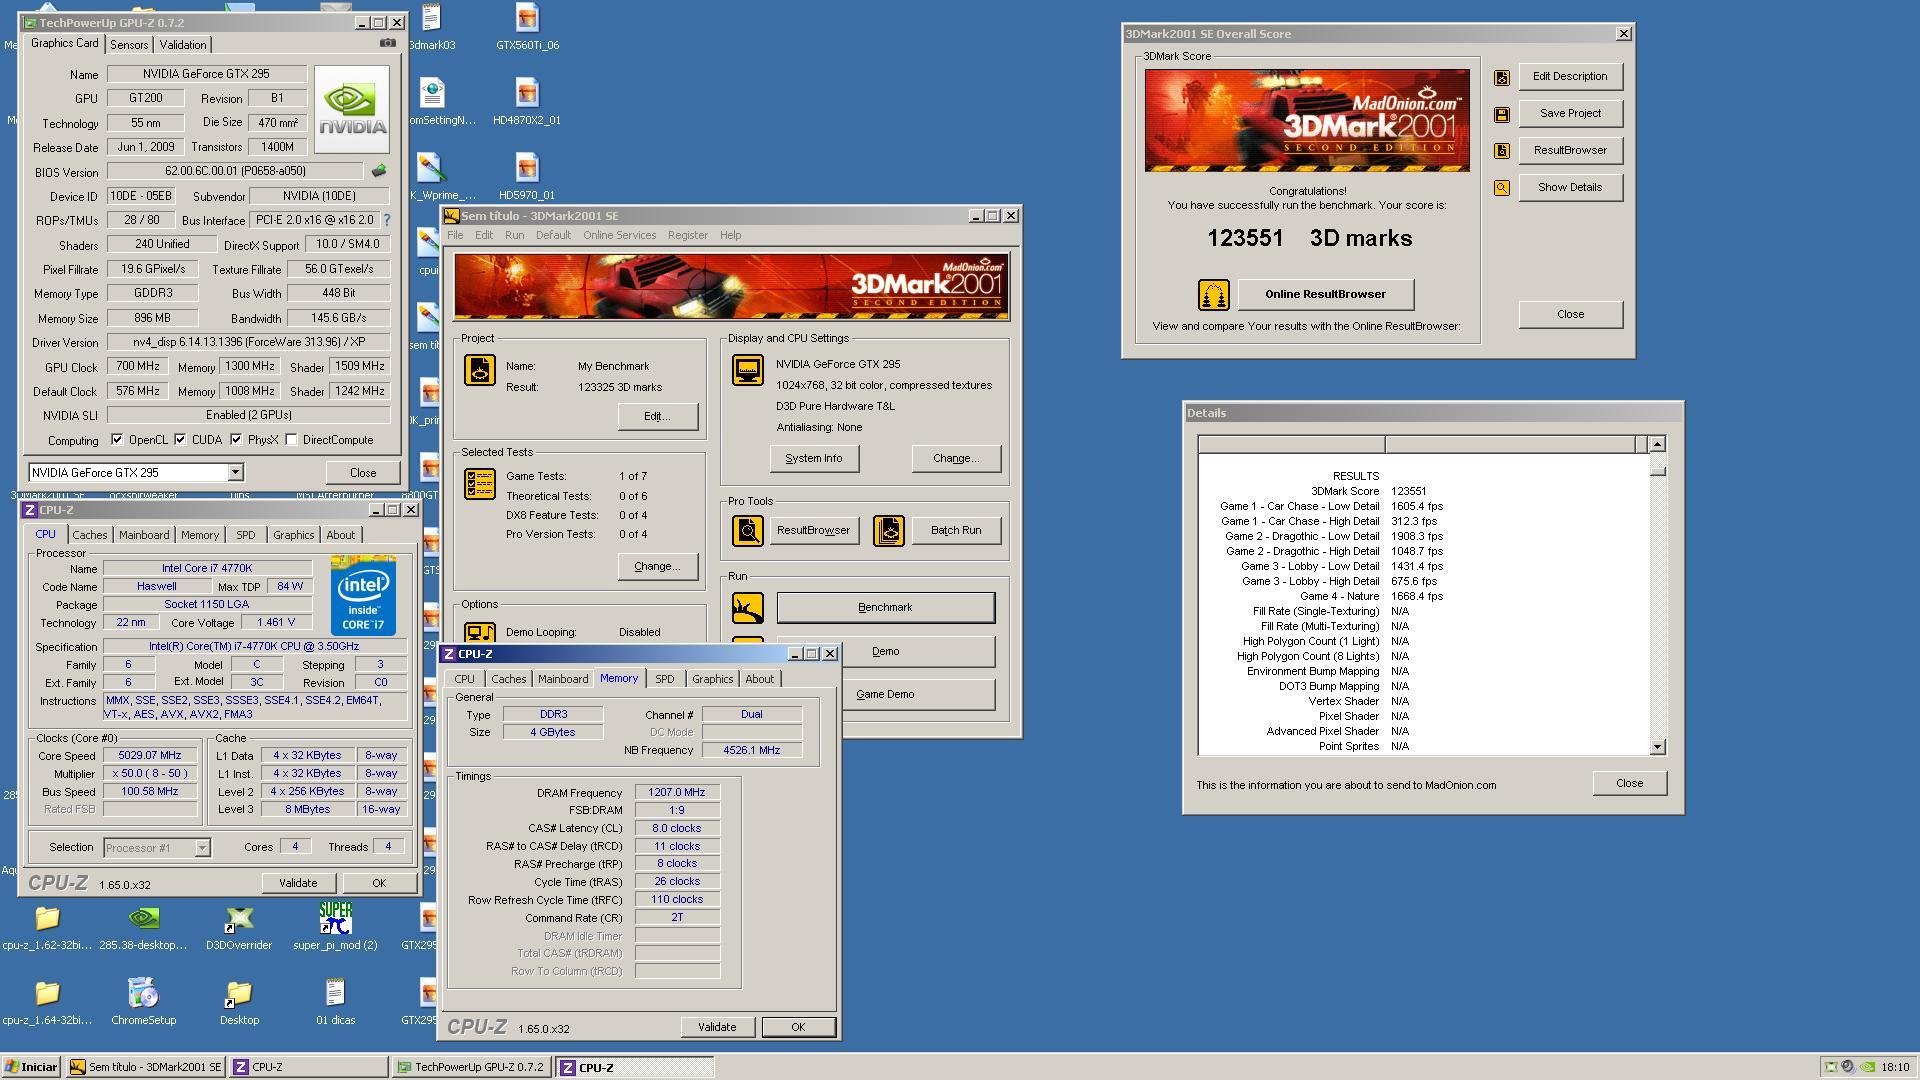Screen dimensions: 1920x1080
Task: Click the GPU-Z screenshot camera icon
Action: pyautogui.click(x=388, y=43)
